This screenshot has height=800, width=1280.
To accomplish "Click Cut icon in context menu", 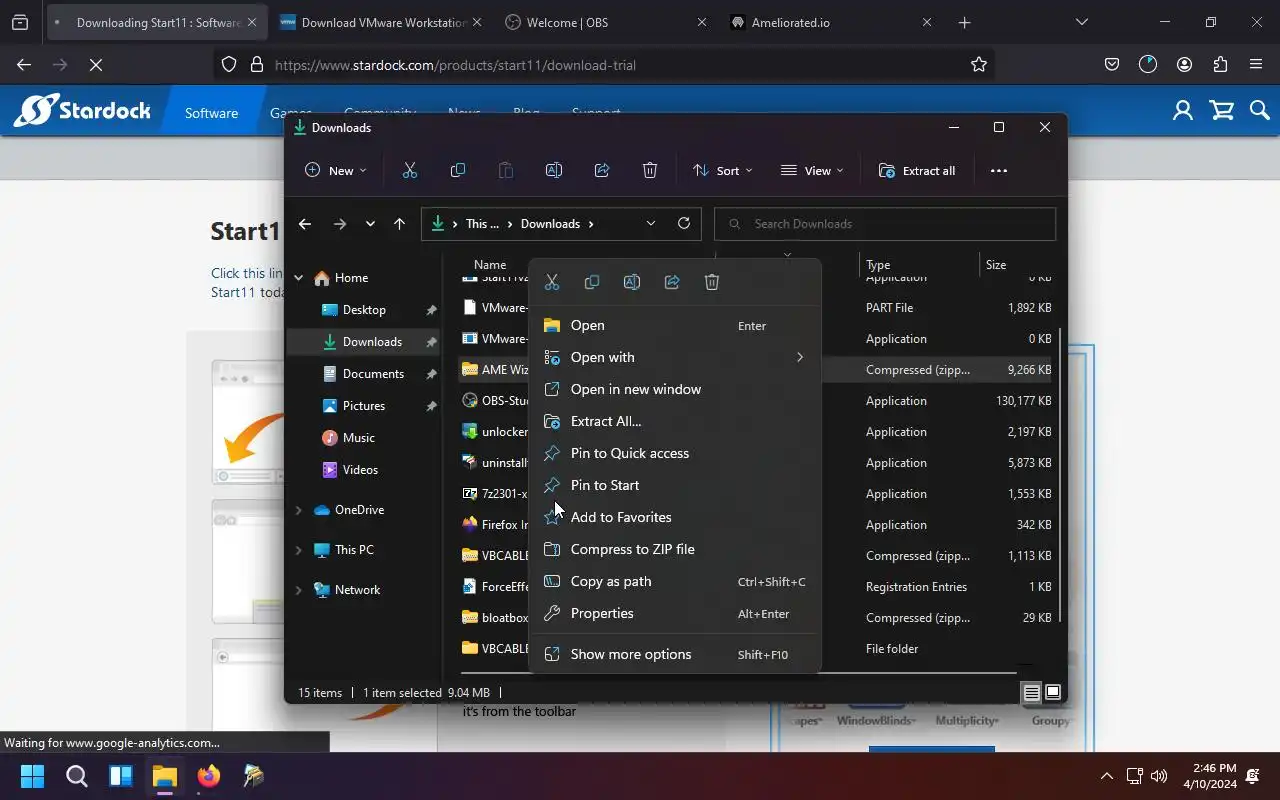I will click(x=552, y=282).
